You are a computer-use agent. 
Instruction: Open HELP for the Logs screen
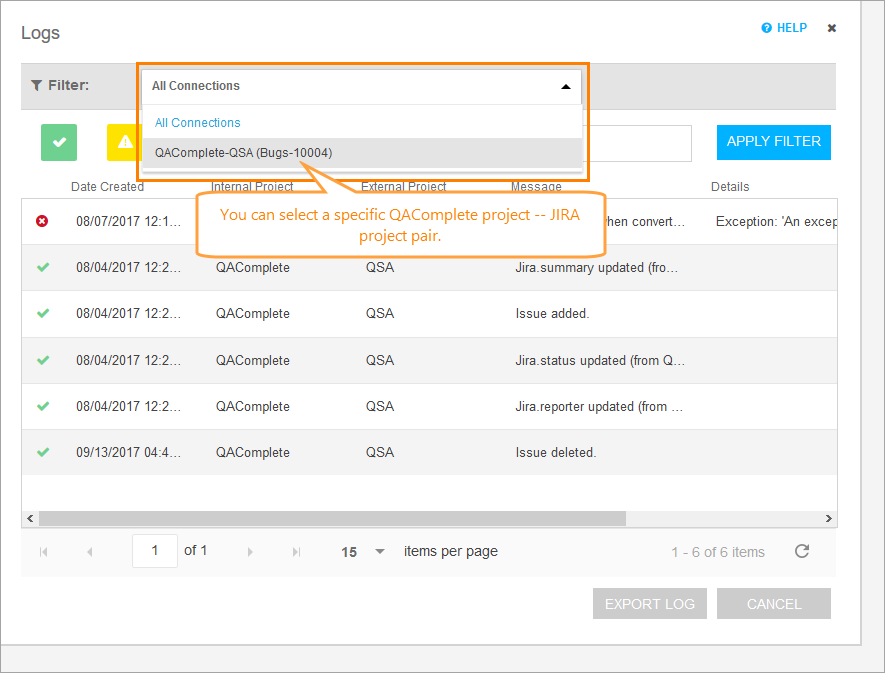[x=784, y=28]
